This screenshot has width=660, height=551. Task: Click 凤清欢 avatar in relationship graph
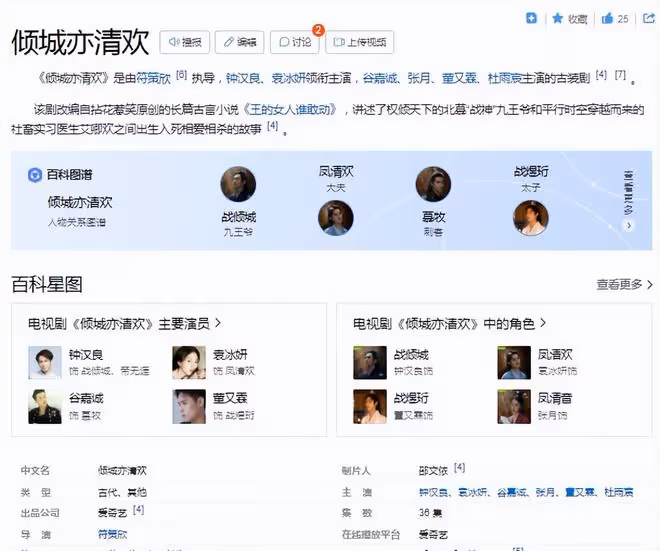coord(335,218)
